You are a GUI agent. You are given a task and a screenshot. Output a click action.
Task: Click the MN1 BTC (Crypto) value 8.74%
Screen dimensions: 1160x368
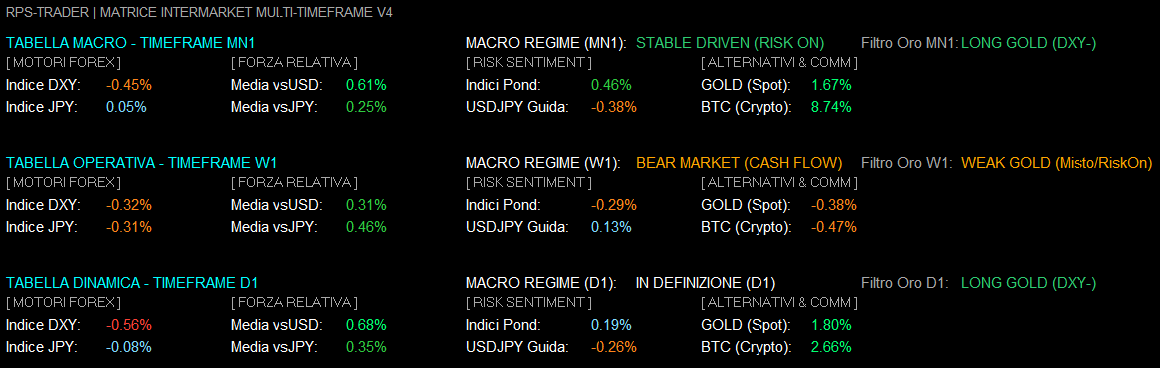click(831, 107)
